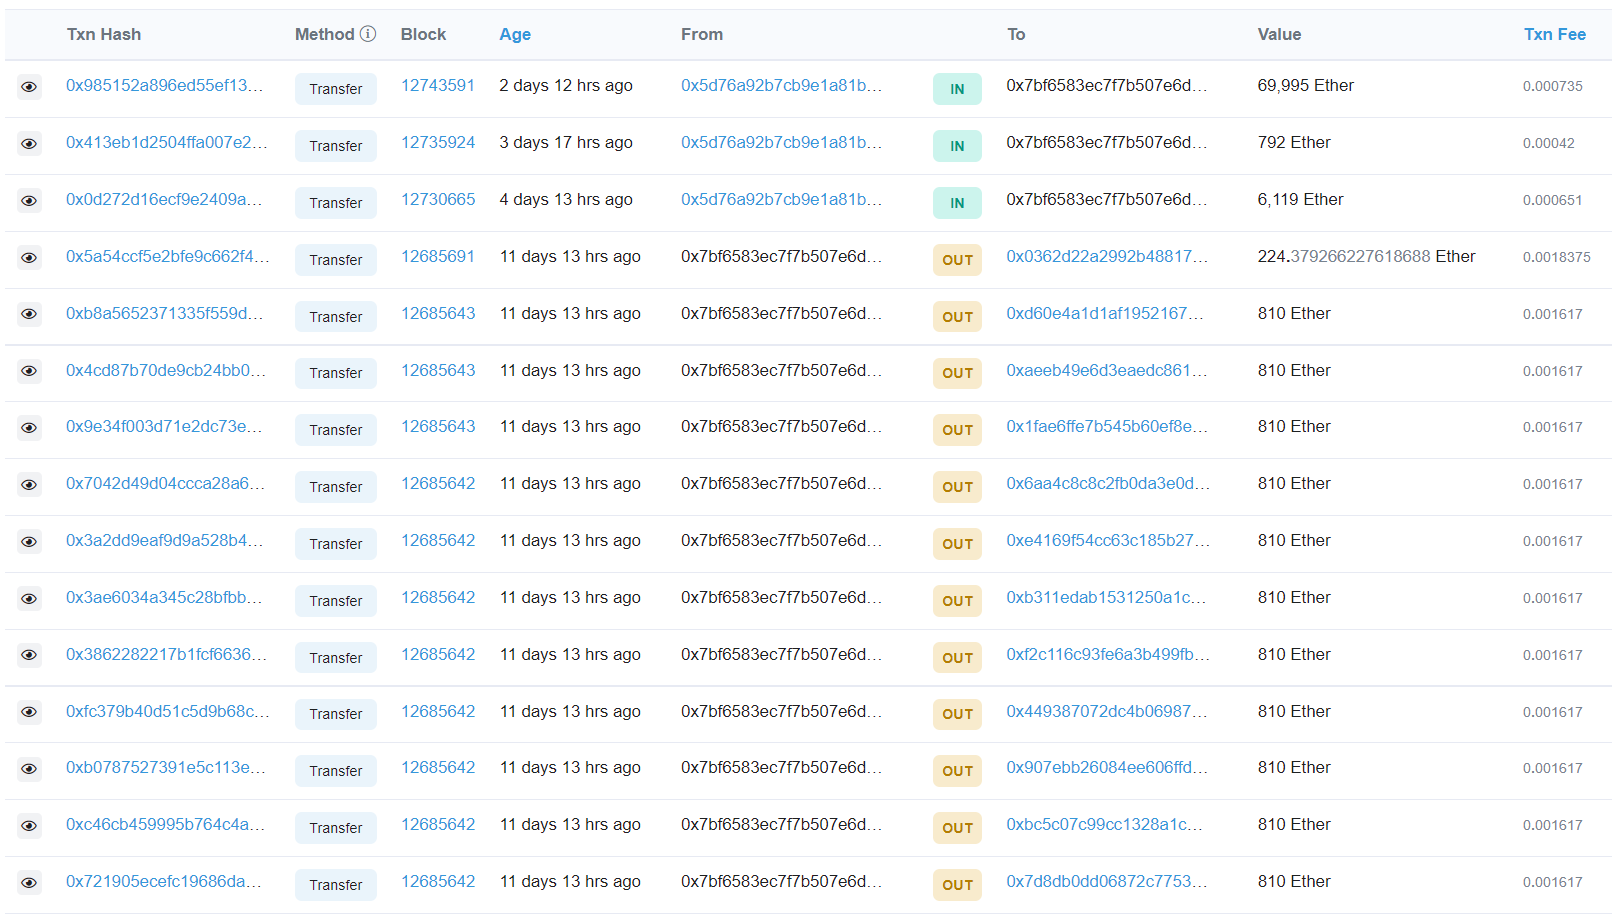Open recipient address 0x0362d22a2992b48817
Image resolution: width=1612 pixels, height=916 pixels.
point(1106,257)
